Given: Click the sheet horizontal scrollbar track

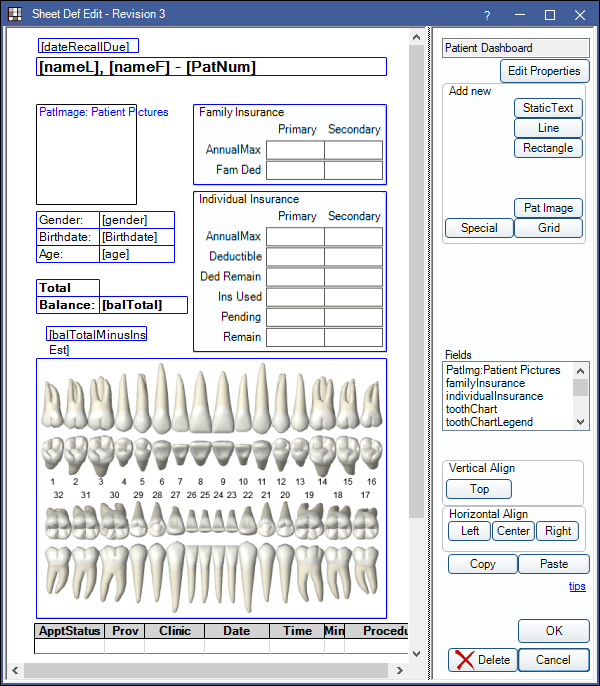Looking at the screenshot, I should tap(206, 670).
